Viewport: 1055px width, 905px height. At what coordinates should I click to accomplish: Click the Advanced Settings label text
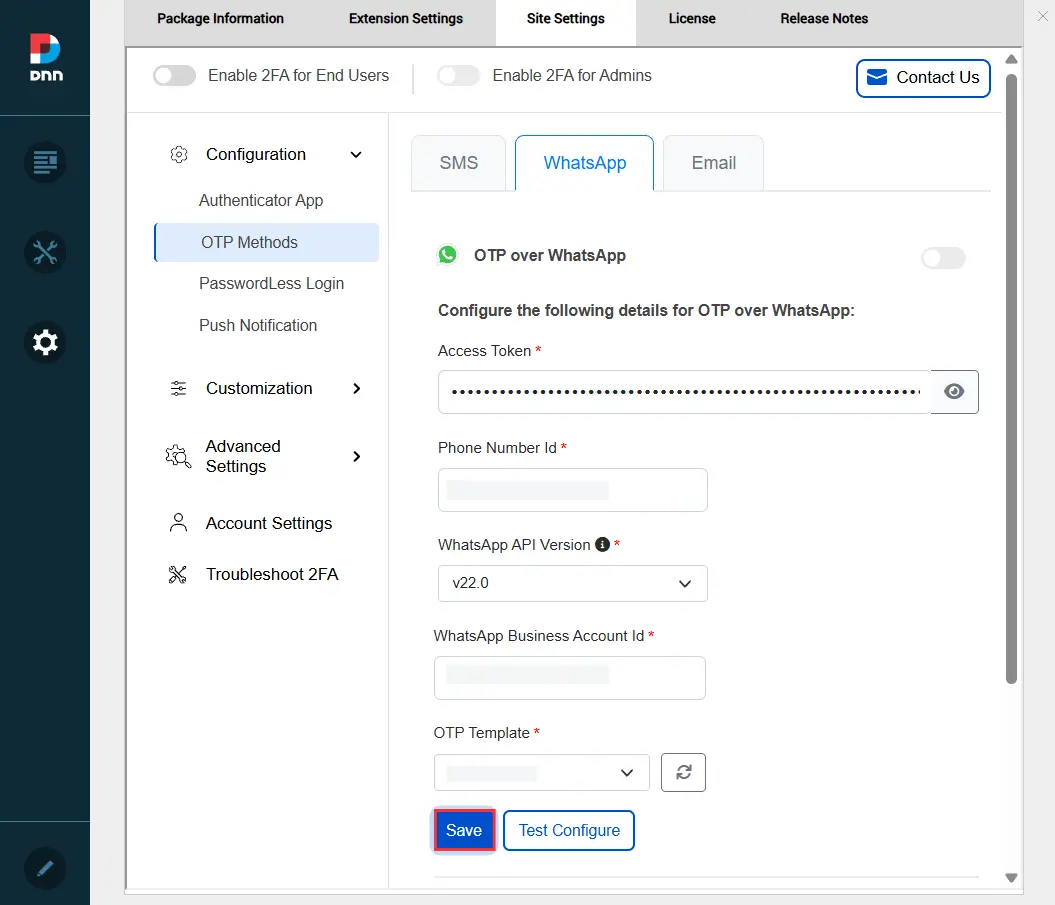243,456
